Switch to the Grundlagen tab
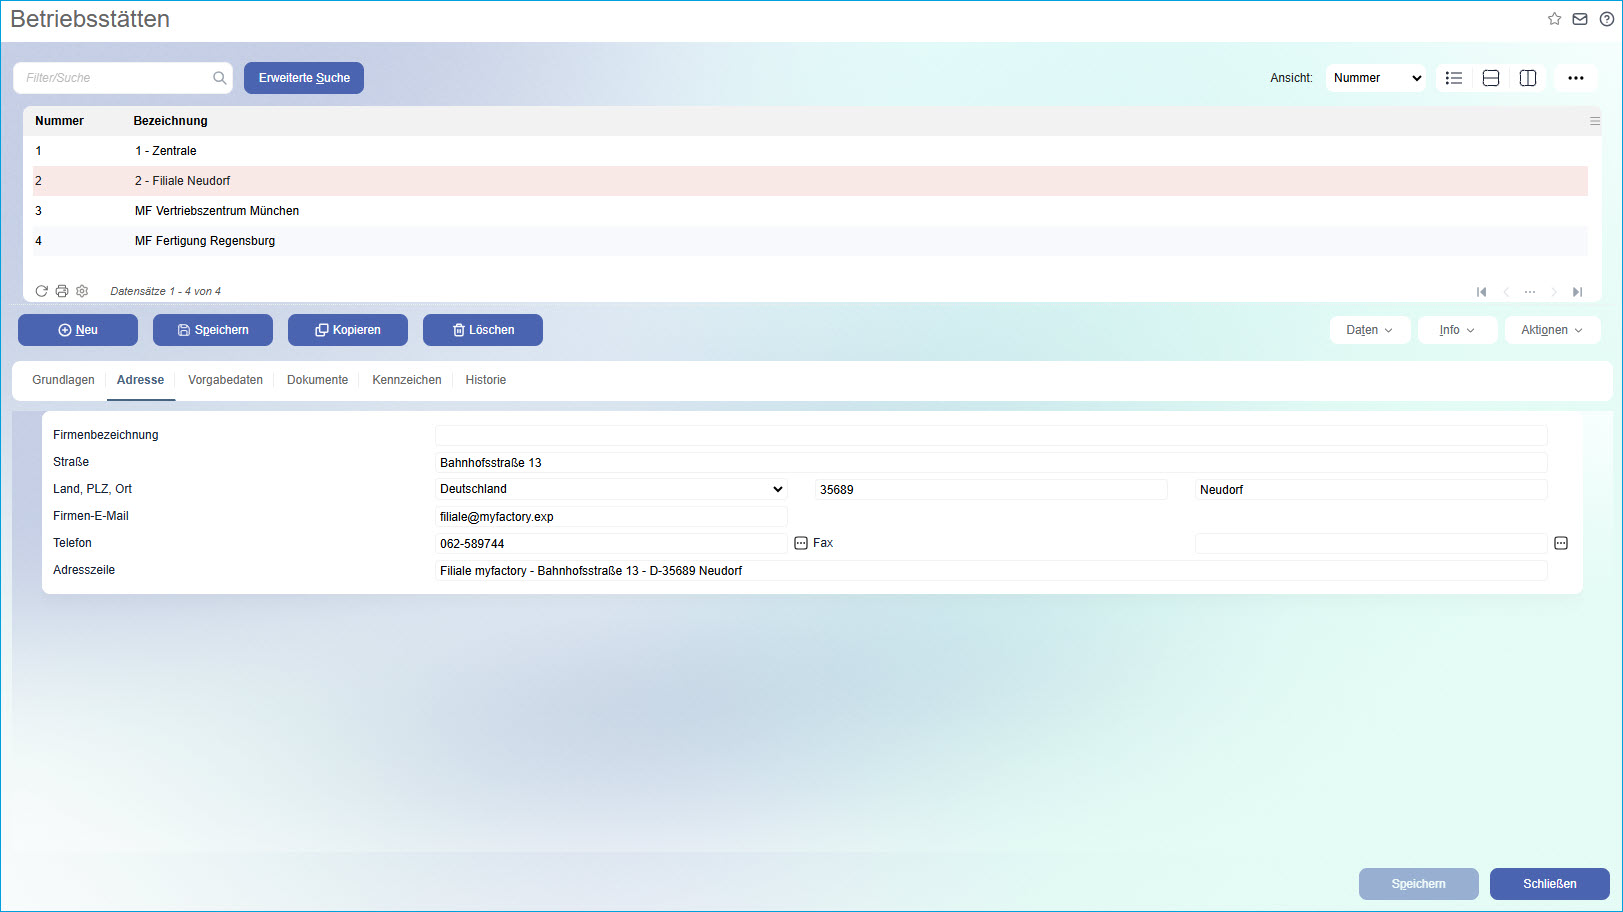The width and height of the screenshot is (1623, 912). tap(63, 380)
